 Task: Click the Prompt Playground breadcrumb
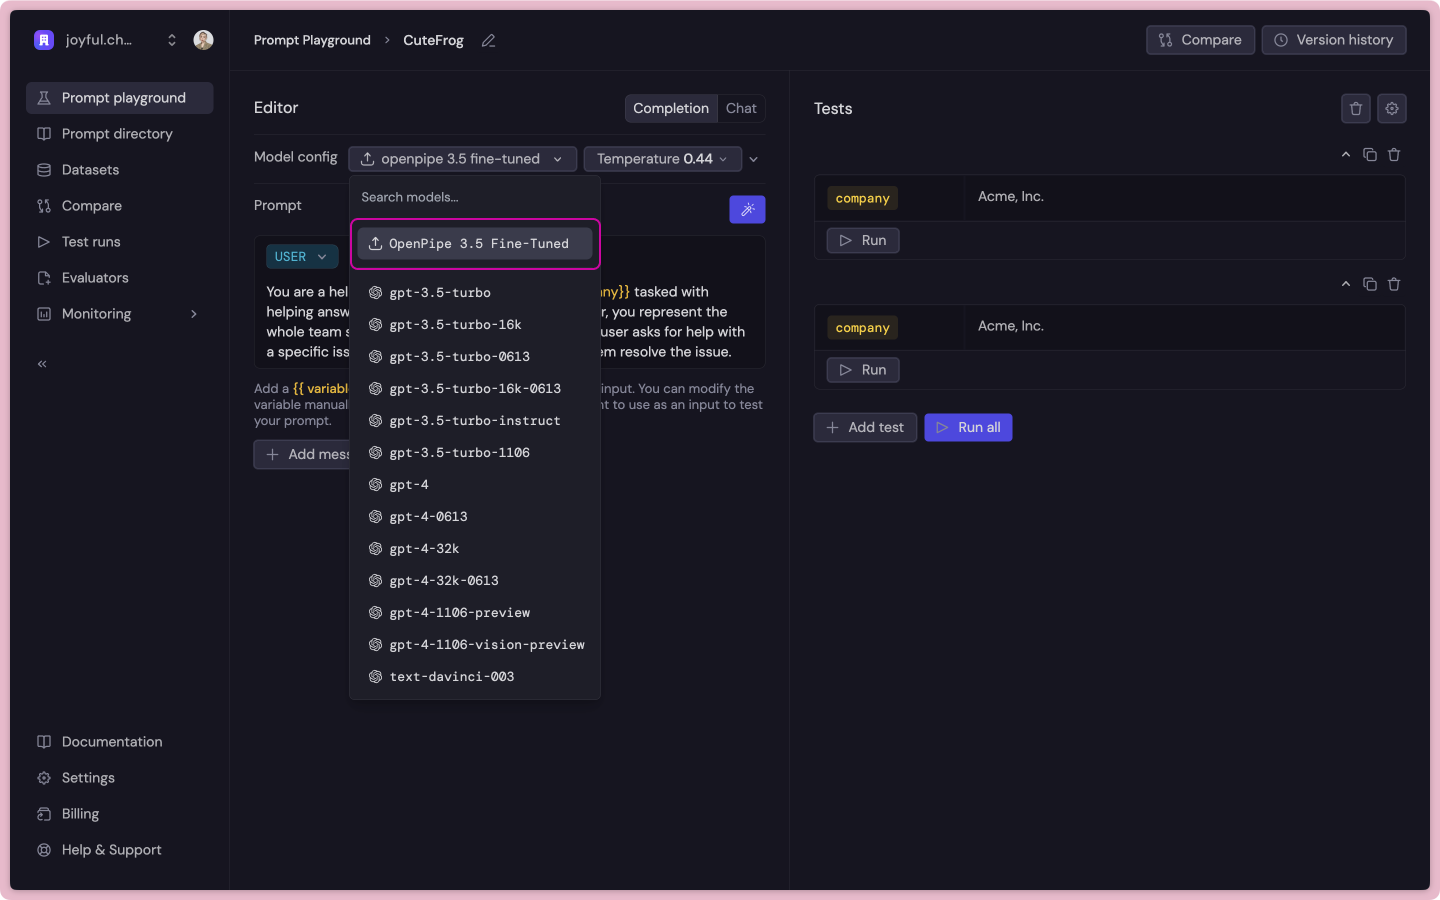pyautogui.click(x=312, y=40)
